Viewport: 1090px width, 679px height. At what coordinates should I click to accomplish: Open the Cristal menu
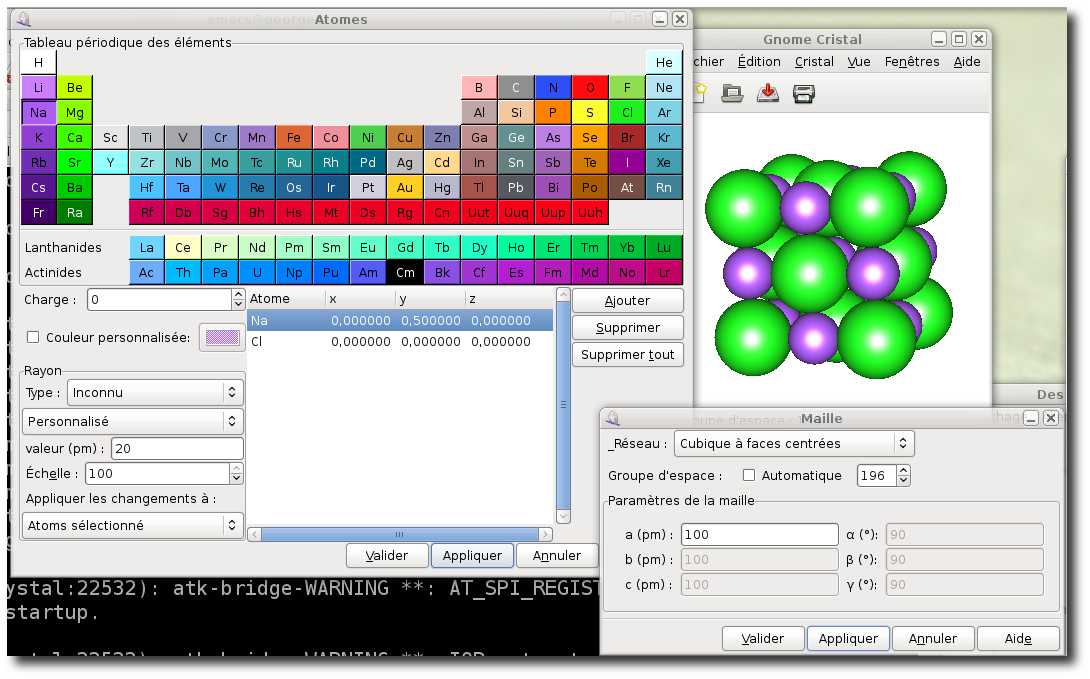tap(814, 62)
